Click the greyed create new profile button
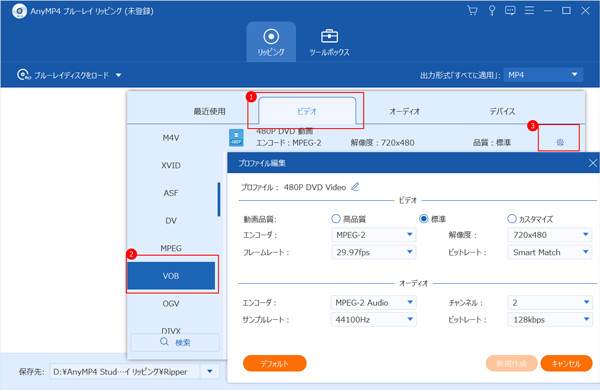This screenshot has height=390, width=600. 511,363
